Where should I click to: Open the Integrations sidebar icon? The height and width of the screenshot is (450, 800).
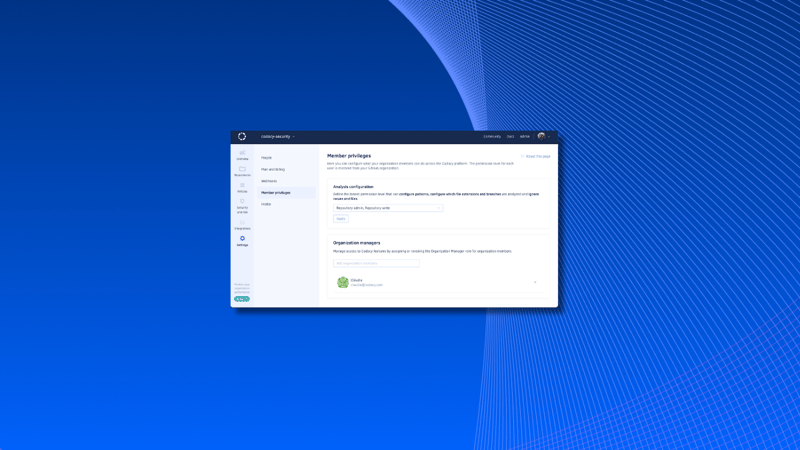pos(242,225)
